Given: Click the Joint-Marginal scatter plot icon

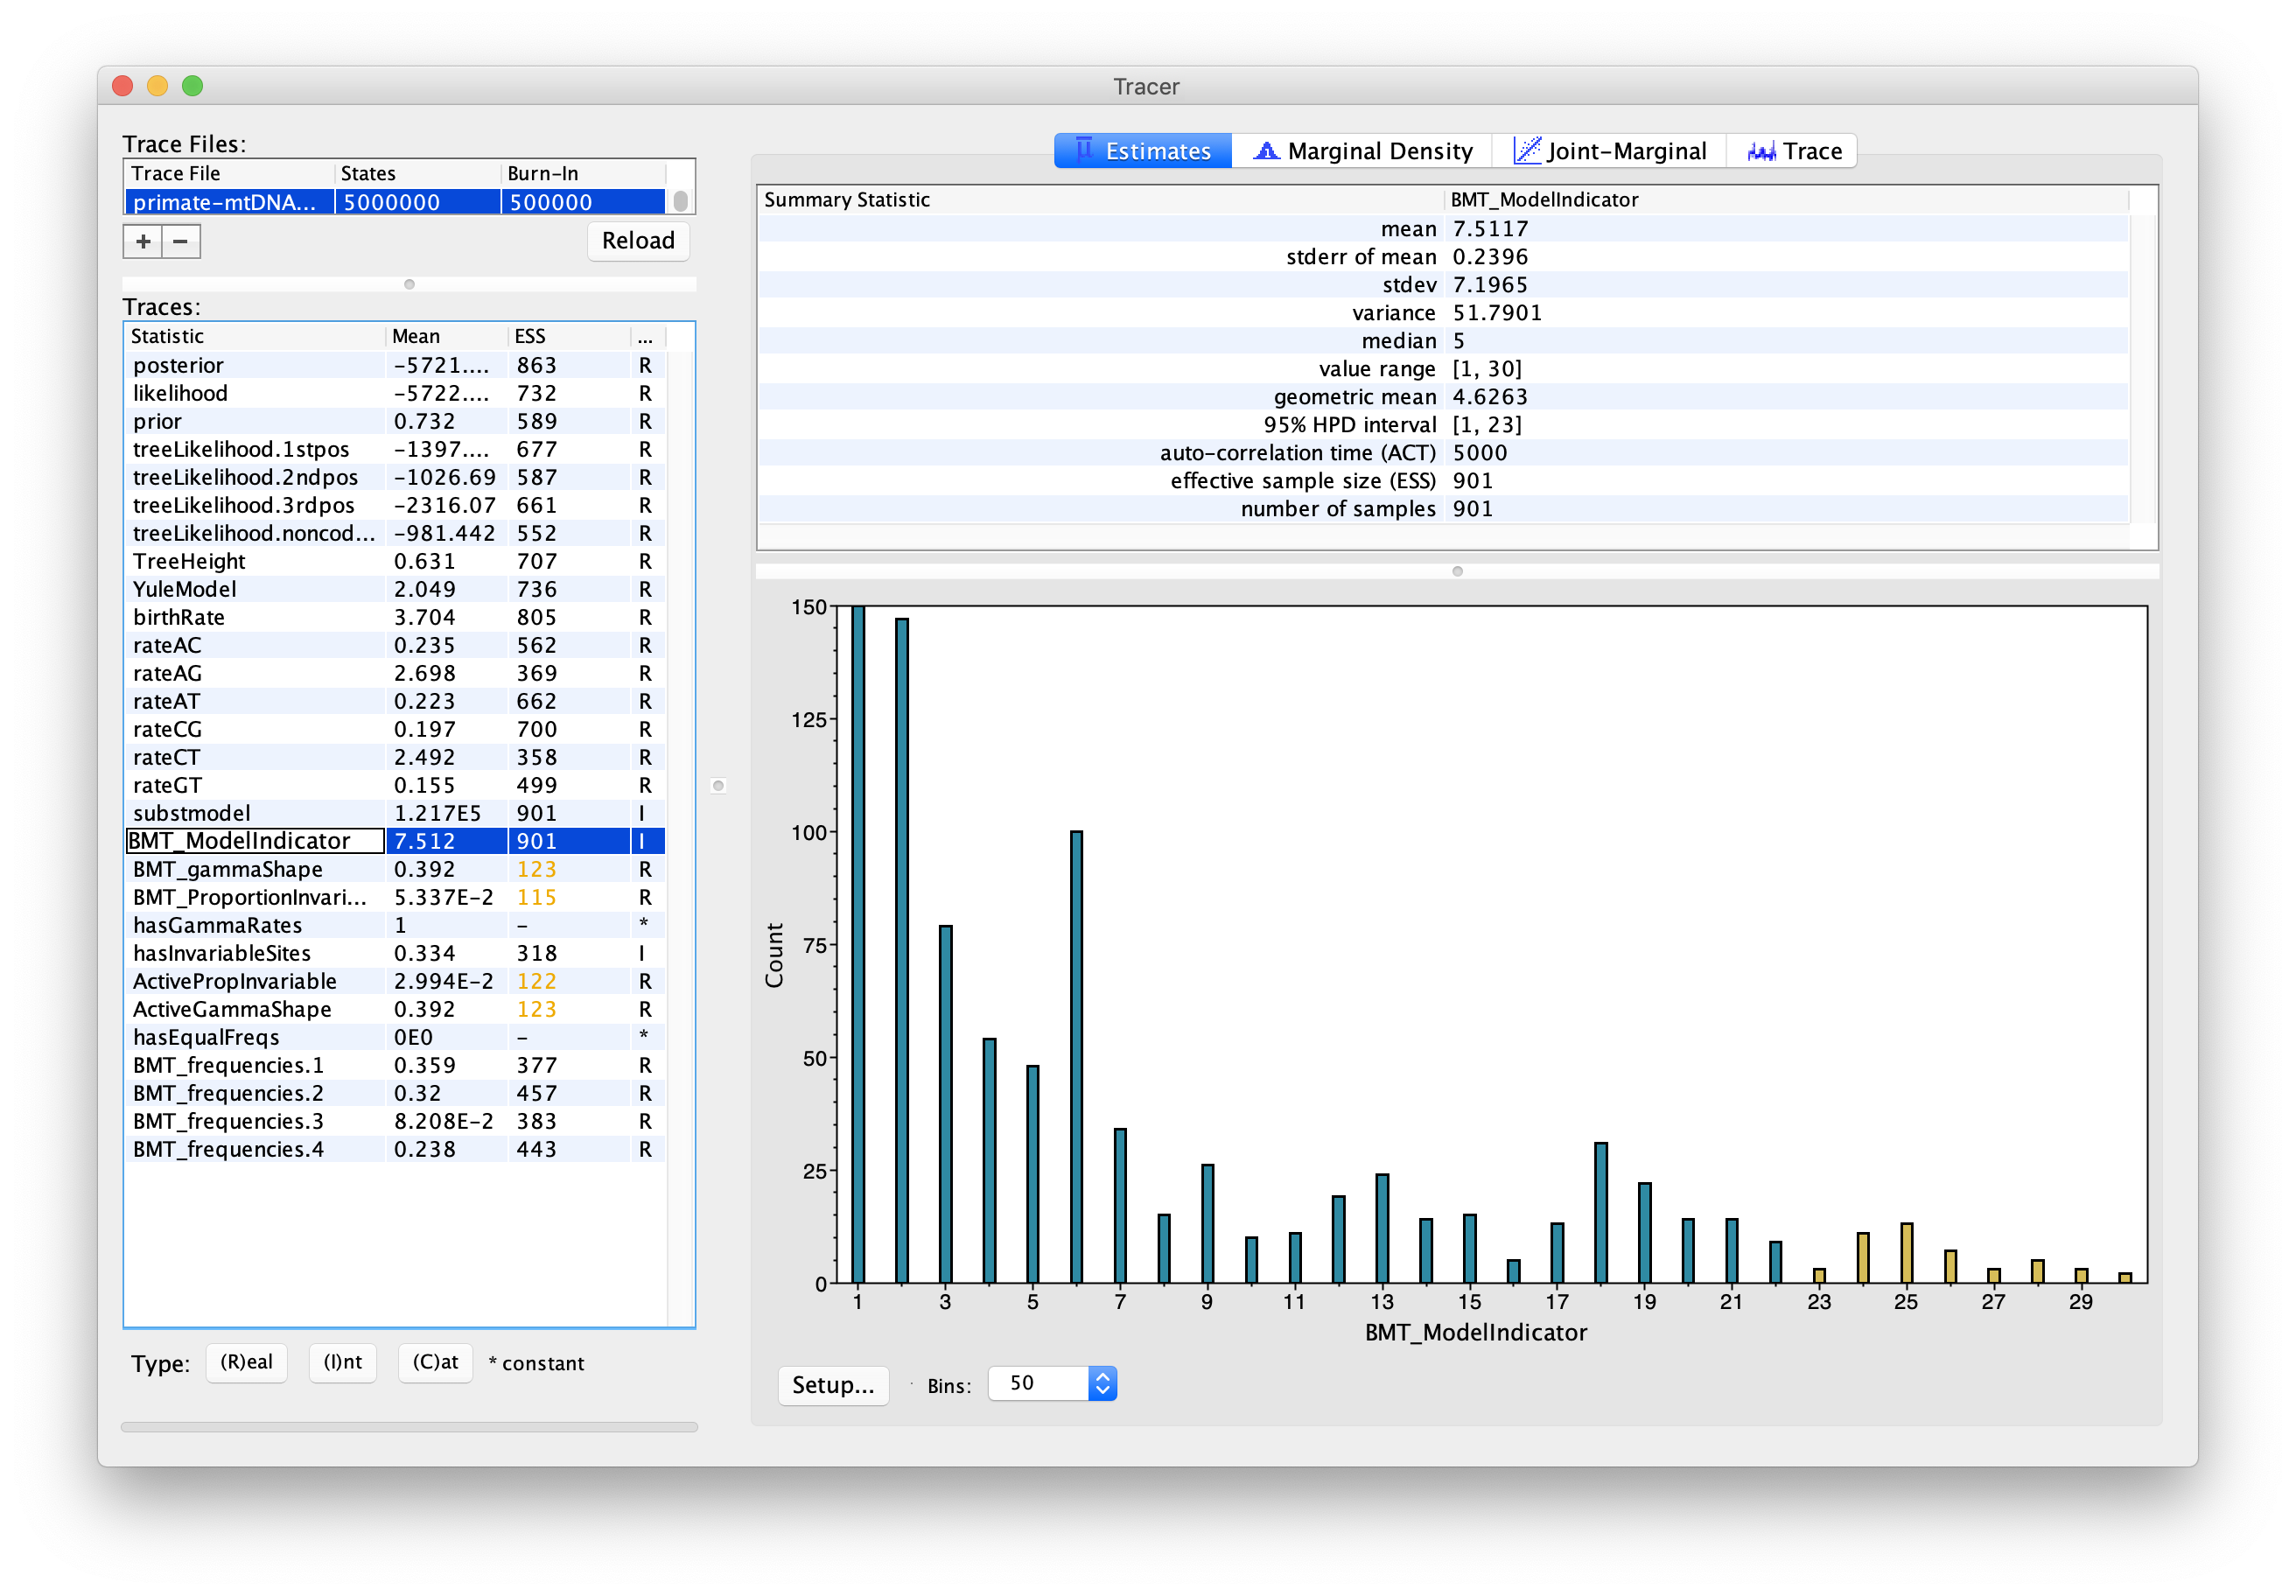Looking at the screenshot, I should [1526, 151].
